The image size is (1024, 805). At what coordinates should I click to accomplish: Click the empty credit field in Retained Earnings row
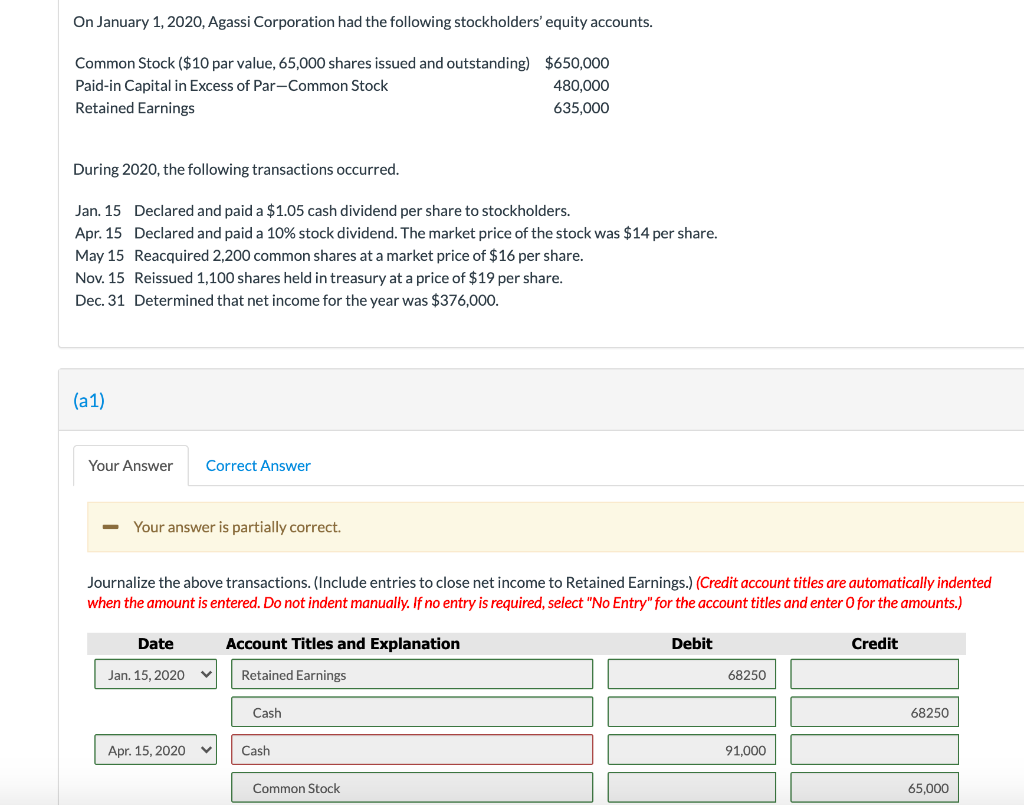pyautogui.click(x=874, y=674)
